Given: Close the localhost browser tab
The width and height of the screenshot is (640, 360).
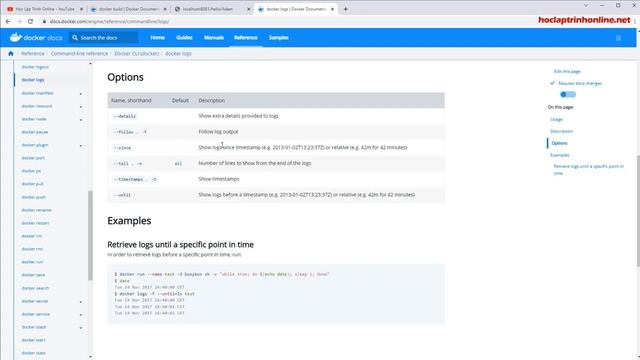Looking at the screenshot, I should pyautogui.click(x=249, y=9).
